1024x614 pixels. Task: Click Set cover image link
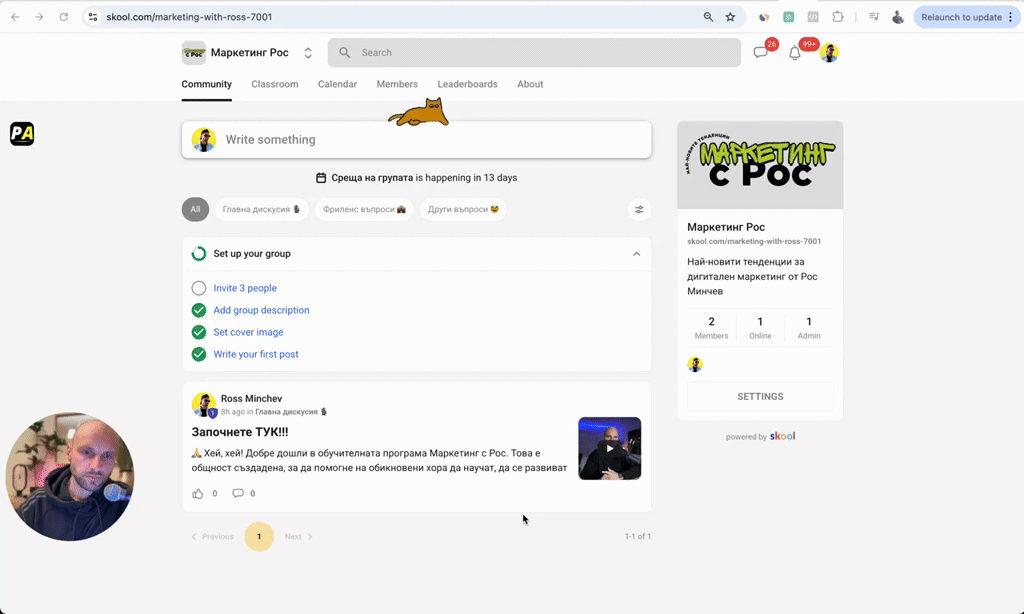pos(248,332)
